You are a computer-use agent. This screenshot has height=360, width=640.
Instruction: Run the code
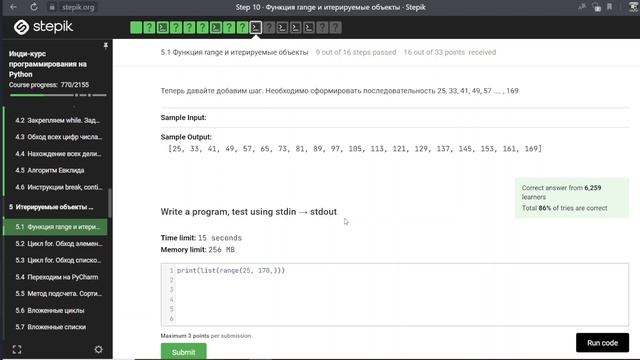point(602,343)
